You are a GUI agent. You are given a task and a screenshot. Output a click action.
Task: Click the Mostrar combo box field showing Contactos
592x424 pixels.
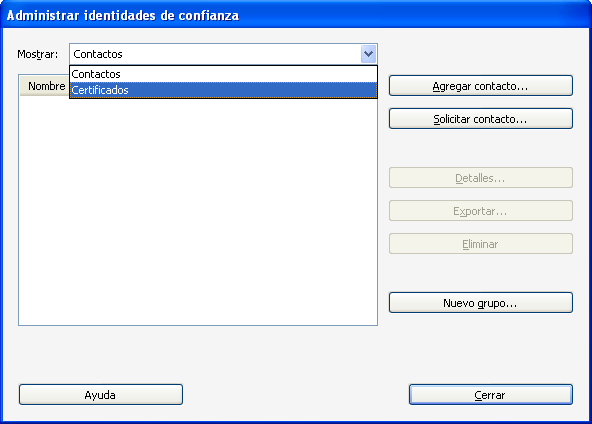(x=215, y=54)
